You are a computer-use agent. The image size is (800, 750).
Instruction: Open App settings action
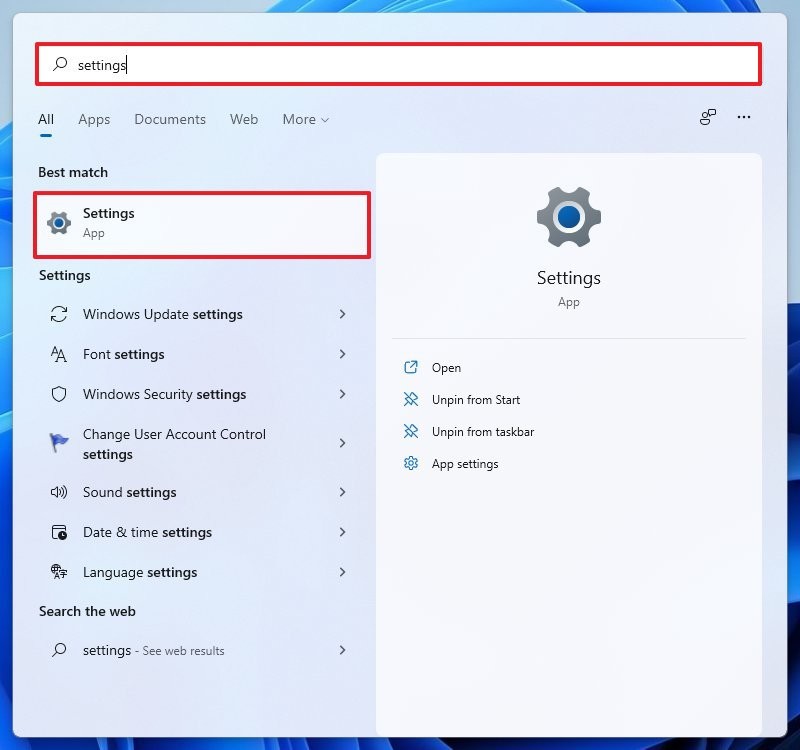tap(465, 464)
